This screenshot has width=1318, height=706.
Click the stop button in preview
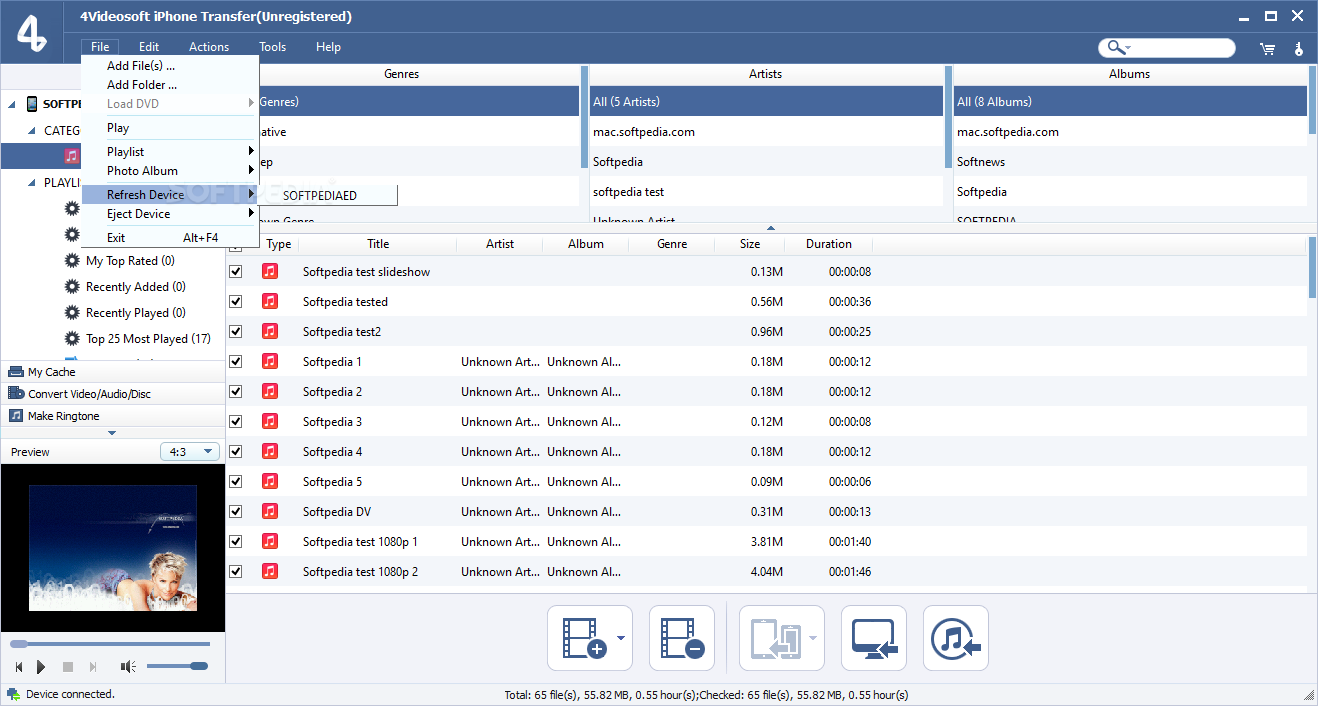pyautogui.click(x=68, y=667)
